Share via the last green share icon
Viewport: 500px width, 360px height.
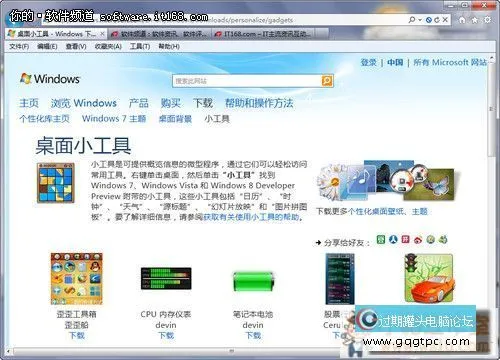coord(443,239)
